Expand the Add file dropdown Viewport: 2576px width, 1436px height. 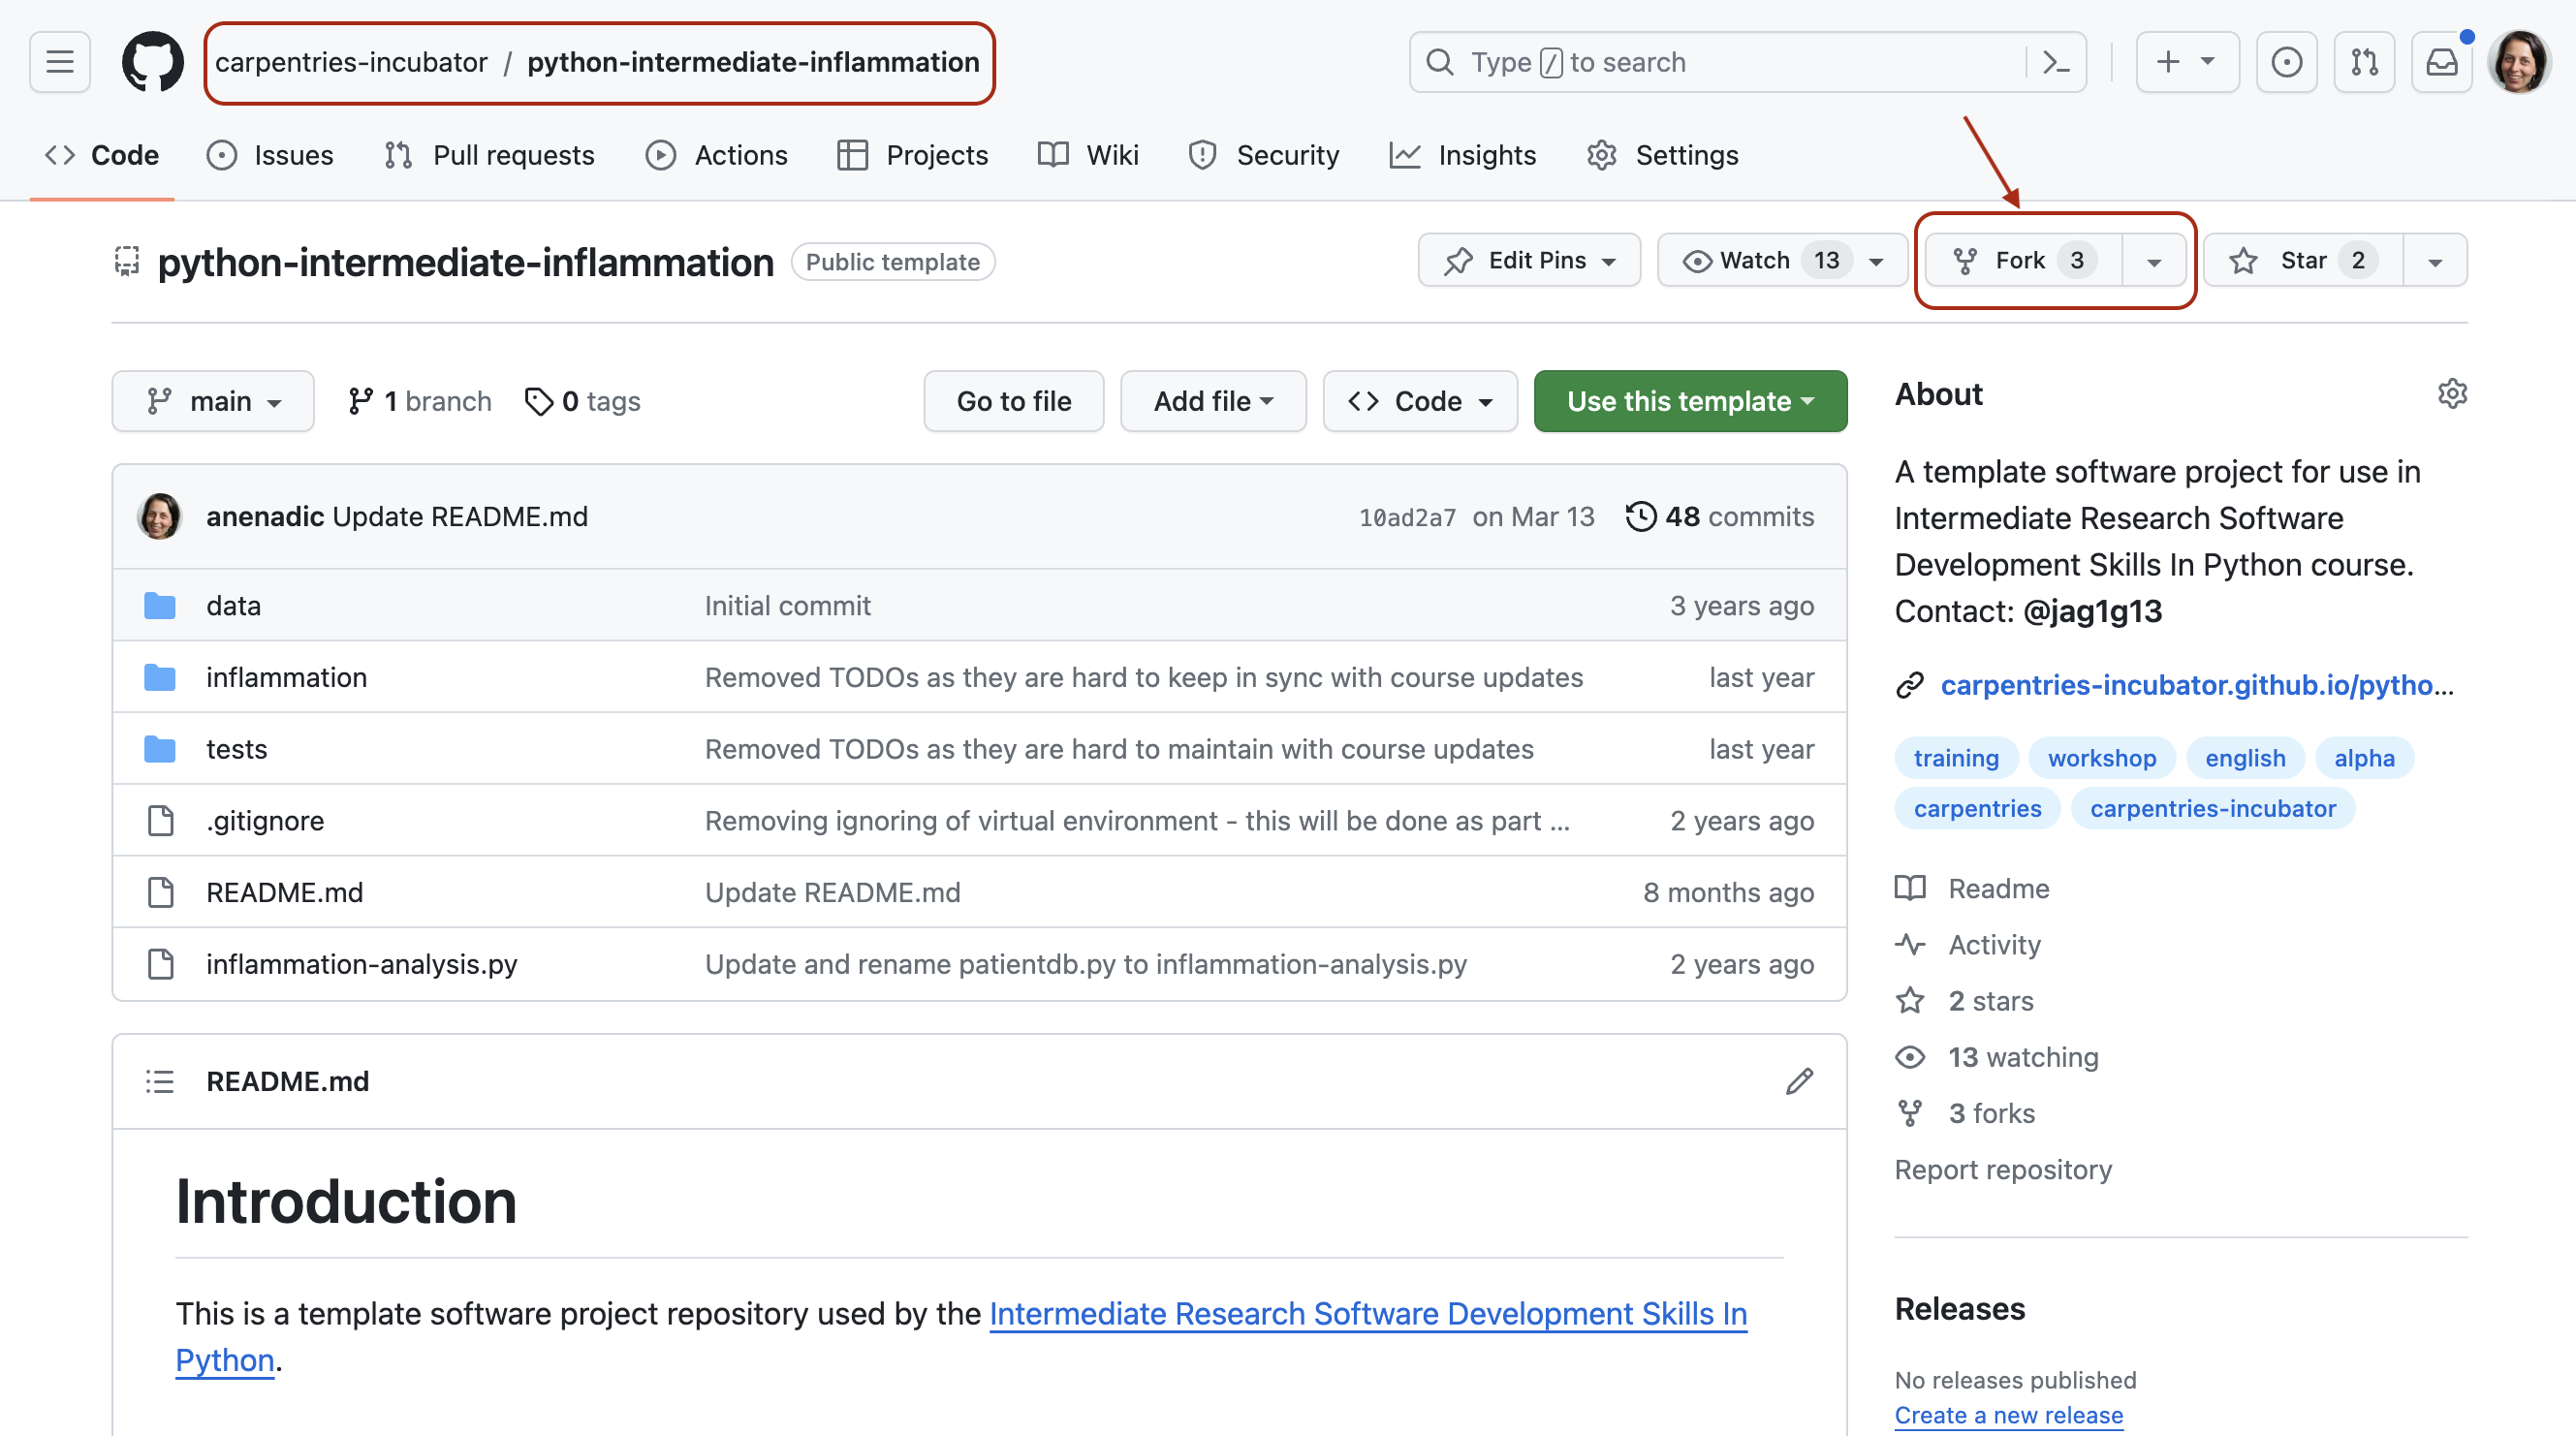pyautogui.click(x=1213, y=401)
